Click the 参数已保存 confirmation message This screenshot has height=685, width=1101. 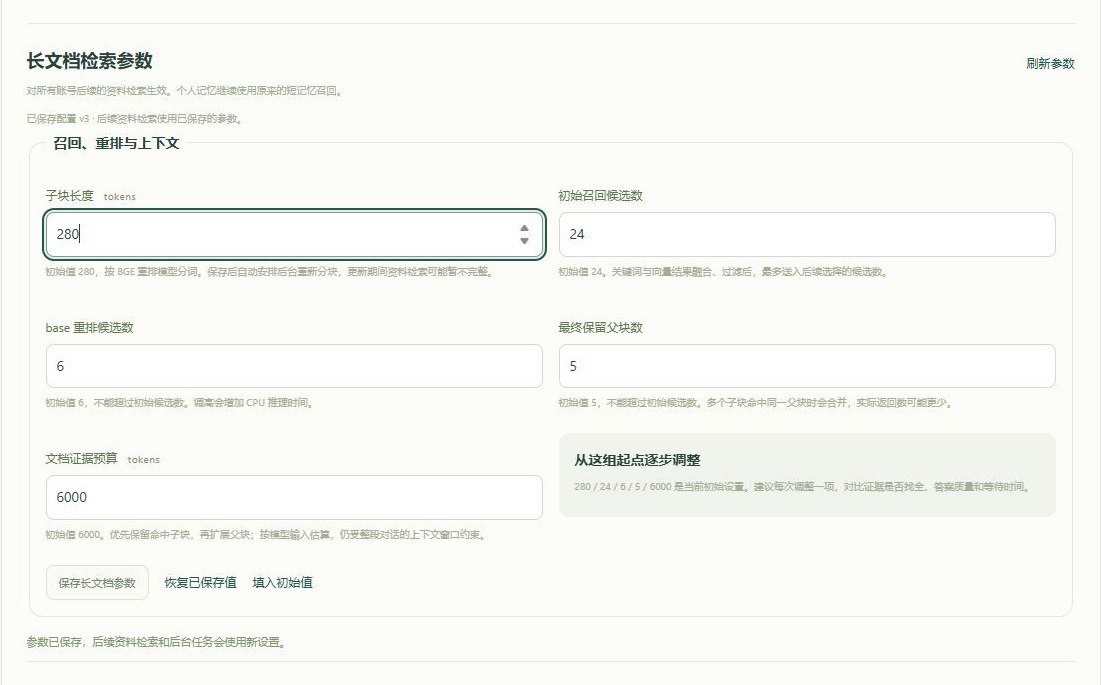tap(156, 642)
